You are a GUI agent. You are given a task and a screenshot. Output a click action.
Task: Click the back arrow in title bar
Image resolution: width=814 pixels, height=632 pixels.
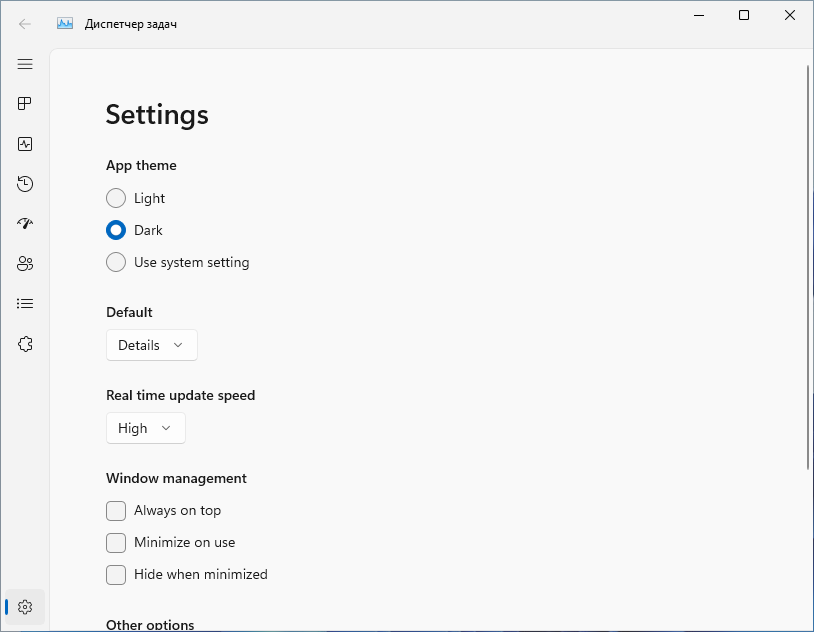24,24
